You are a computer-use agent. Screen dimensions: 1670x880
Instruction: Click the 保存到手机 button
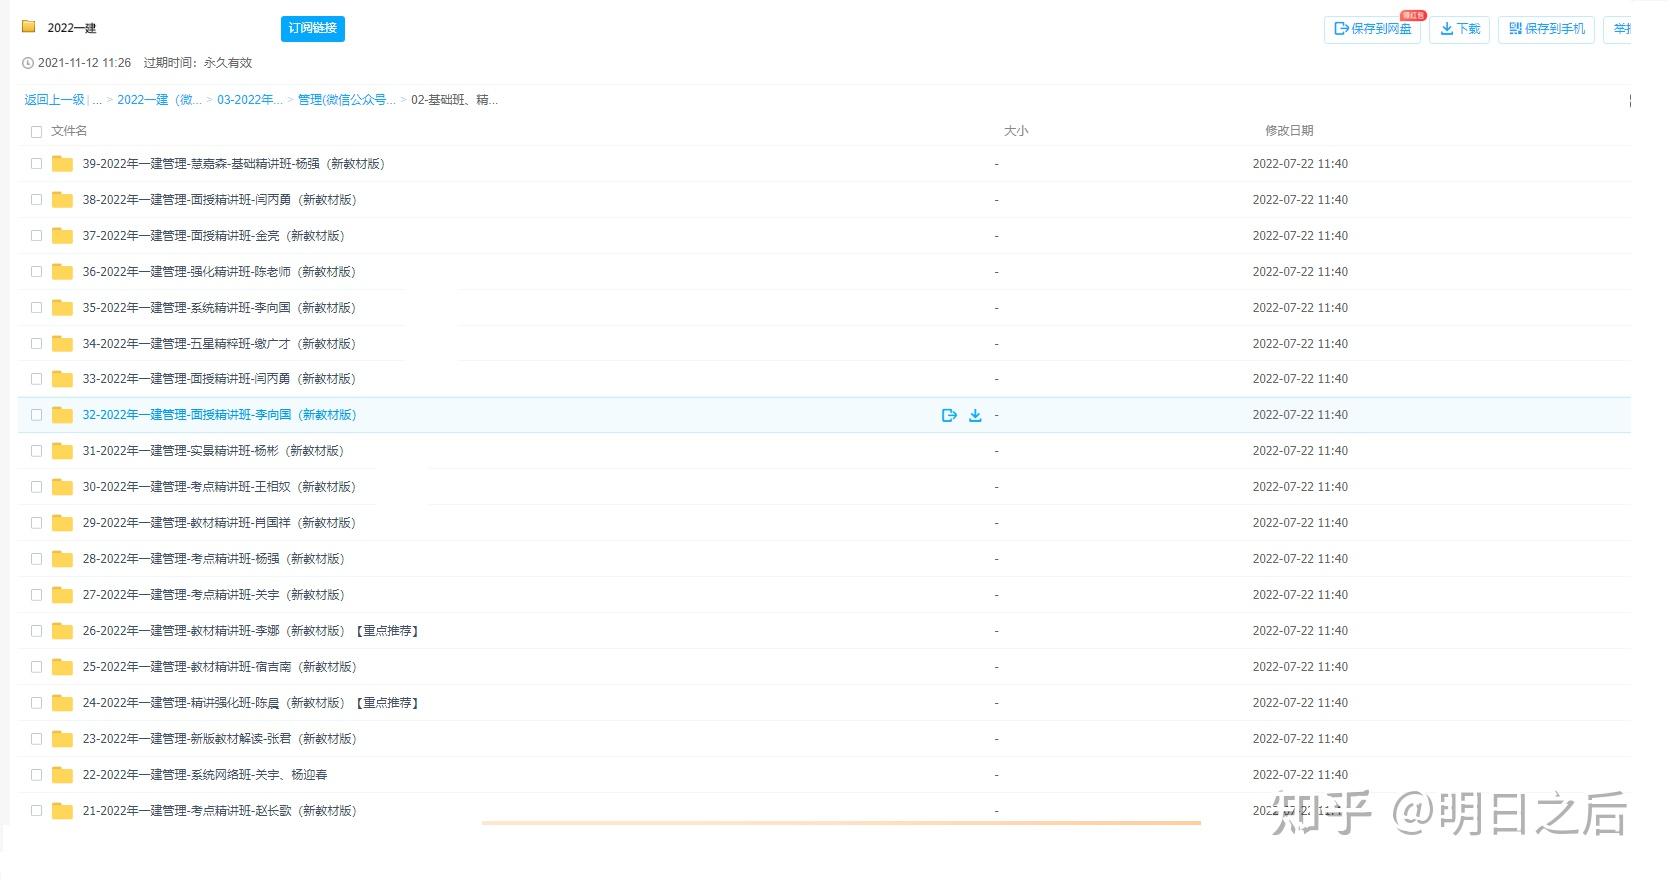(1546, 29)
